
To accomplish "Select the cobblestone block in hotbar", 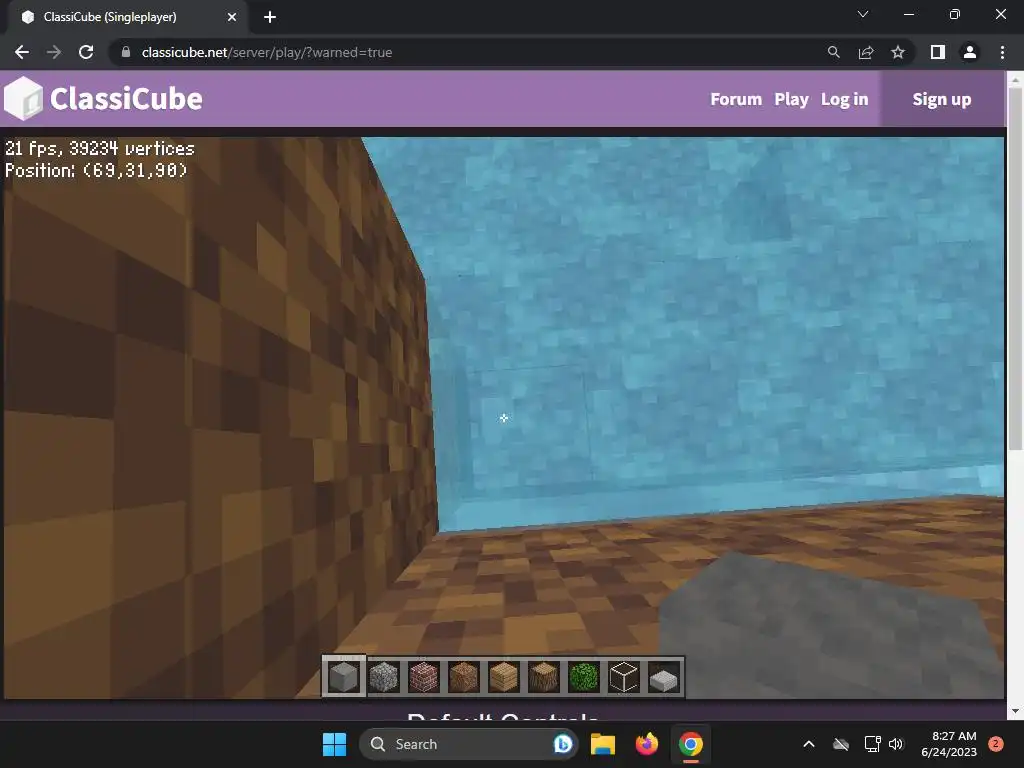I will pyautogui.click(x=384, y=677).
